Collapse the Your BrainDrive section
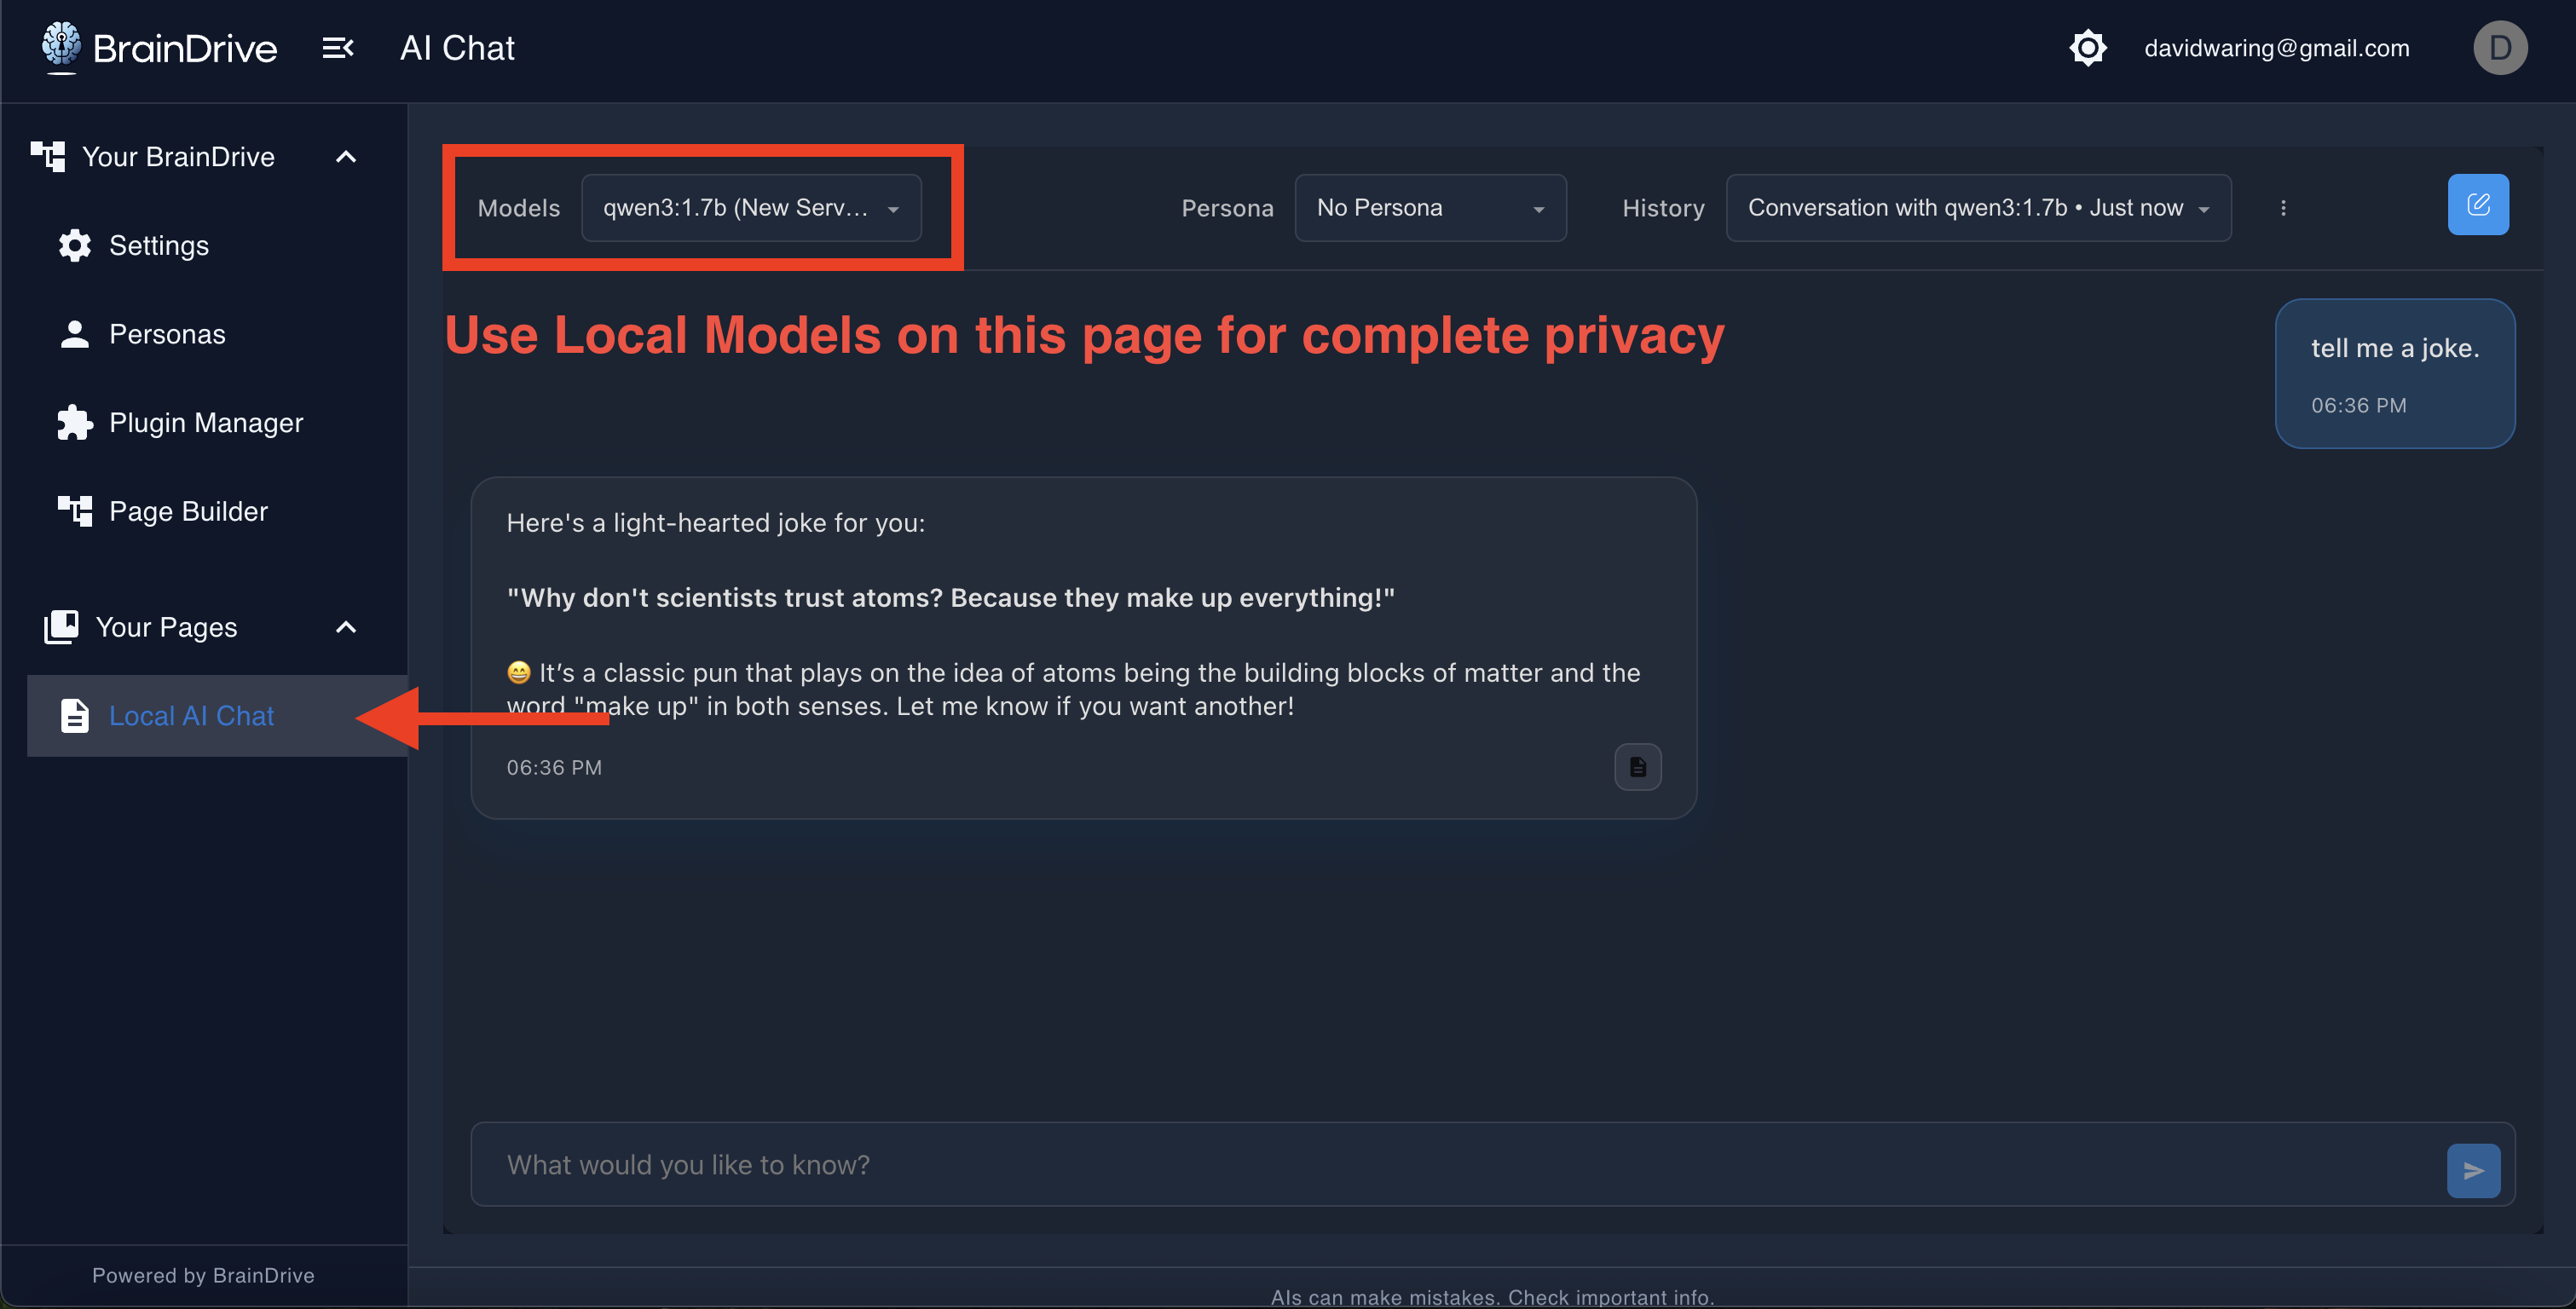Screen dimensions: 2576x1309 [x=346, y=157]
